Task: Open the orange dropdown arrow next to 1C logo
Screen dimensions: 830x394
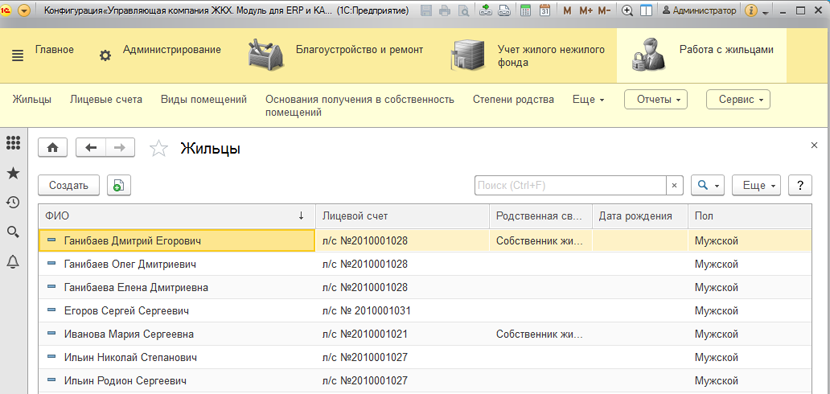Action: pyautogui.click(x=24, y=11)
